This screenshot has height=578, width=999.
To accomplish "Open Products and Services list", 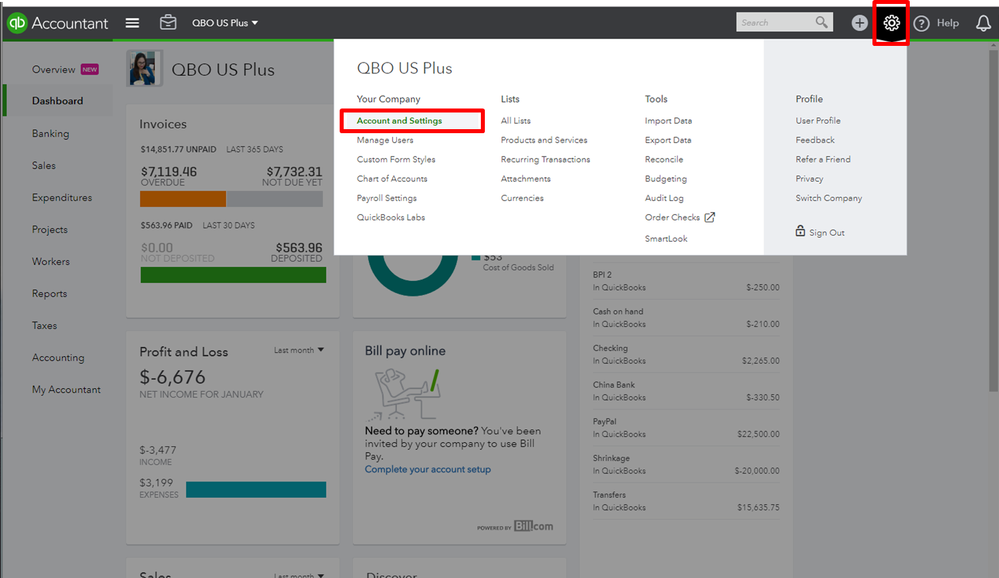I will point(543,140).
